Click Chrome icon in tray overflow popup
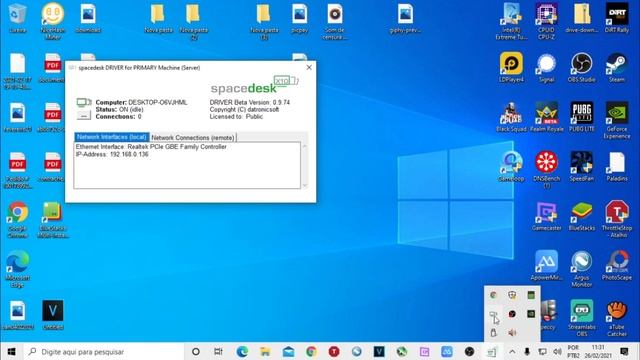This screenshot has width=640, height=360. pyautogui.click(x=493, y=295)
